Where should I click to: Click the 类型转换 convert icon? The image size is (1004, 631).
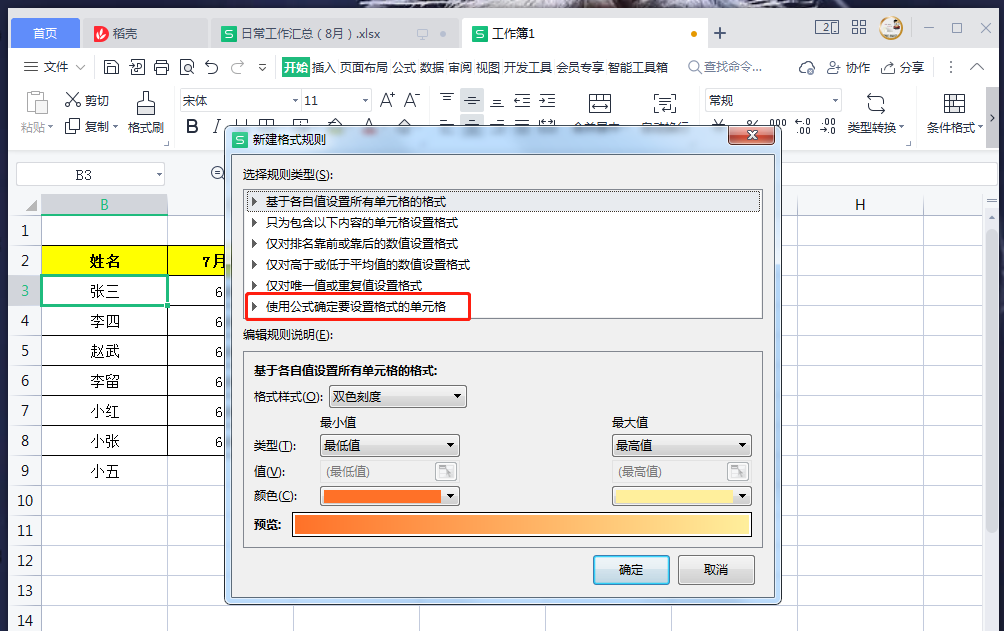875,102
